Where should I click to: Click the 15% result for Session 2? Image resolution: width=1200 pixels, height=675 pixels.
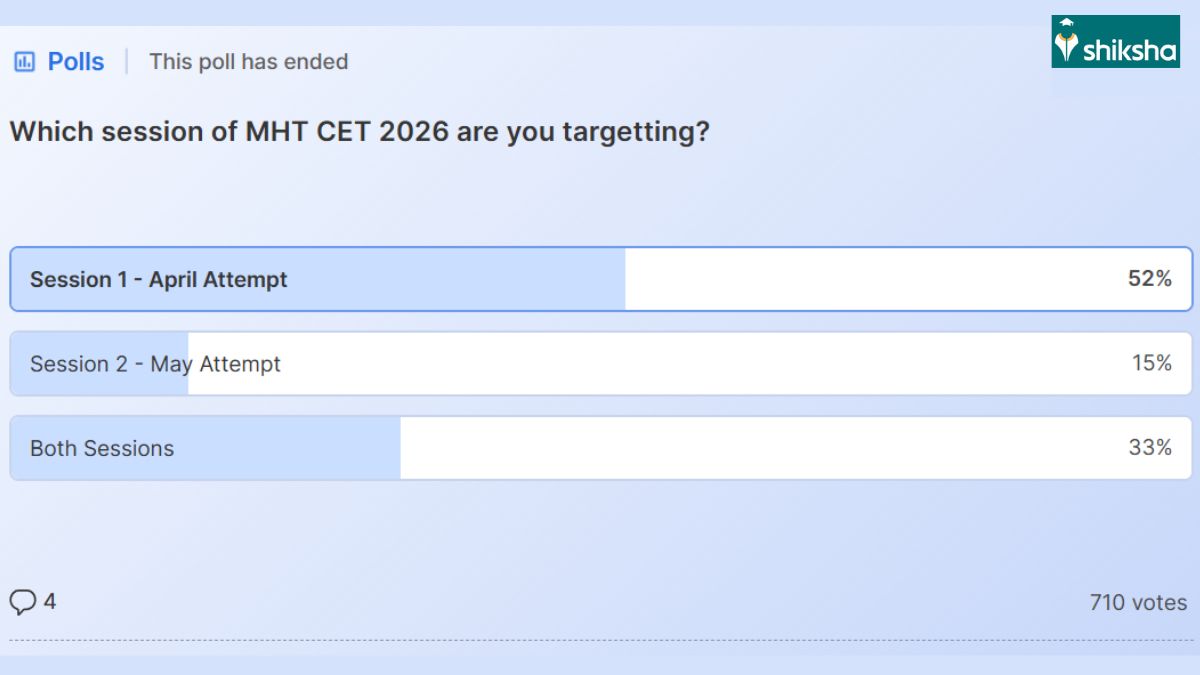1151,363
